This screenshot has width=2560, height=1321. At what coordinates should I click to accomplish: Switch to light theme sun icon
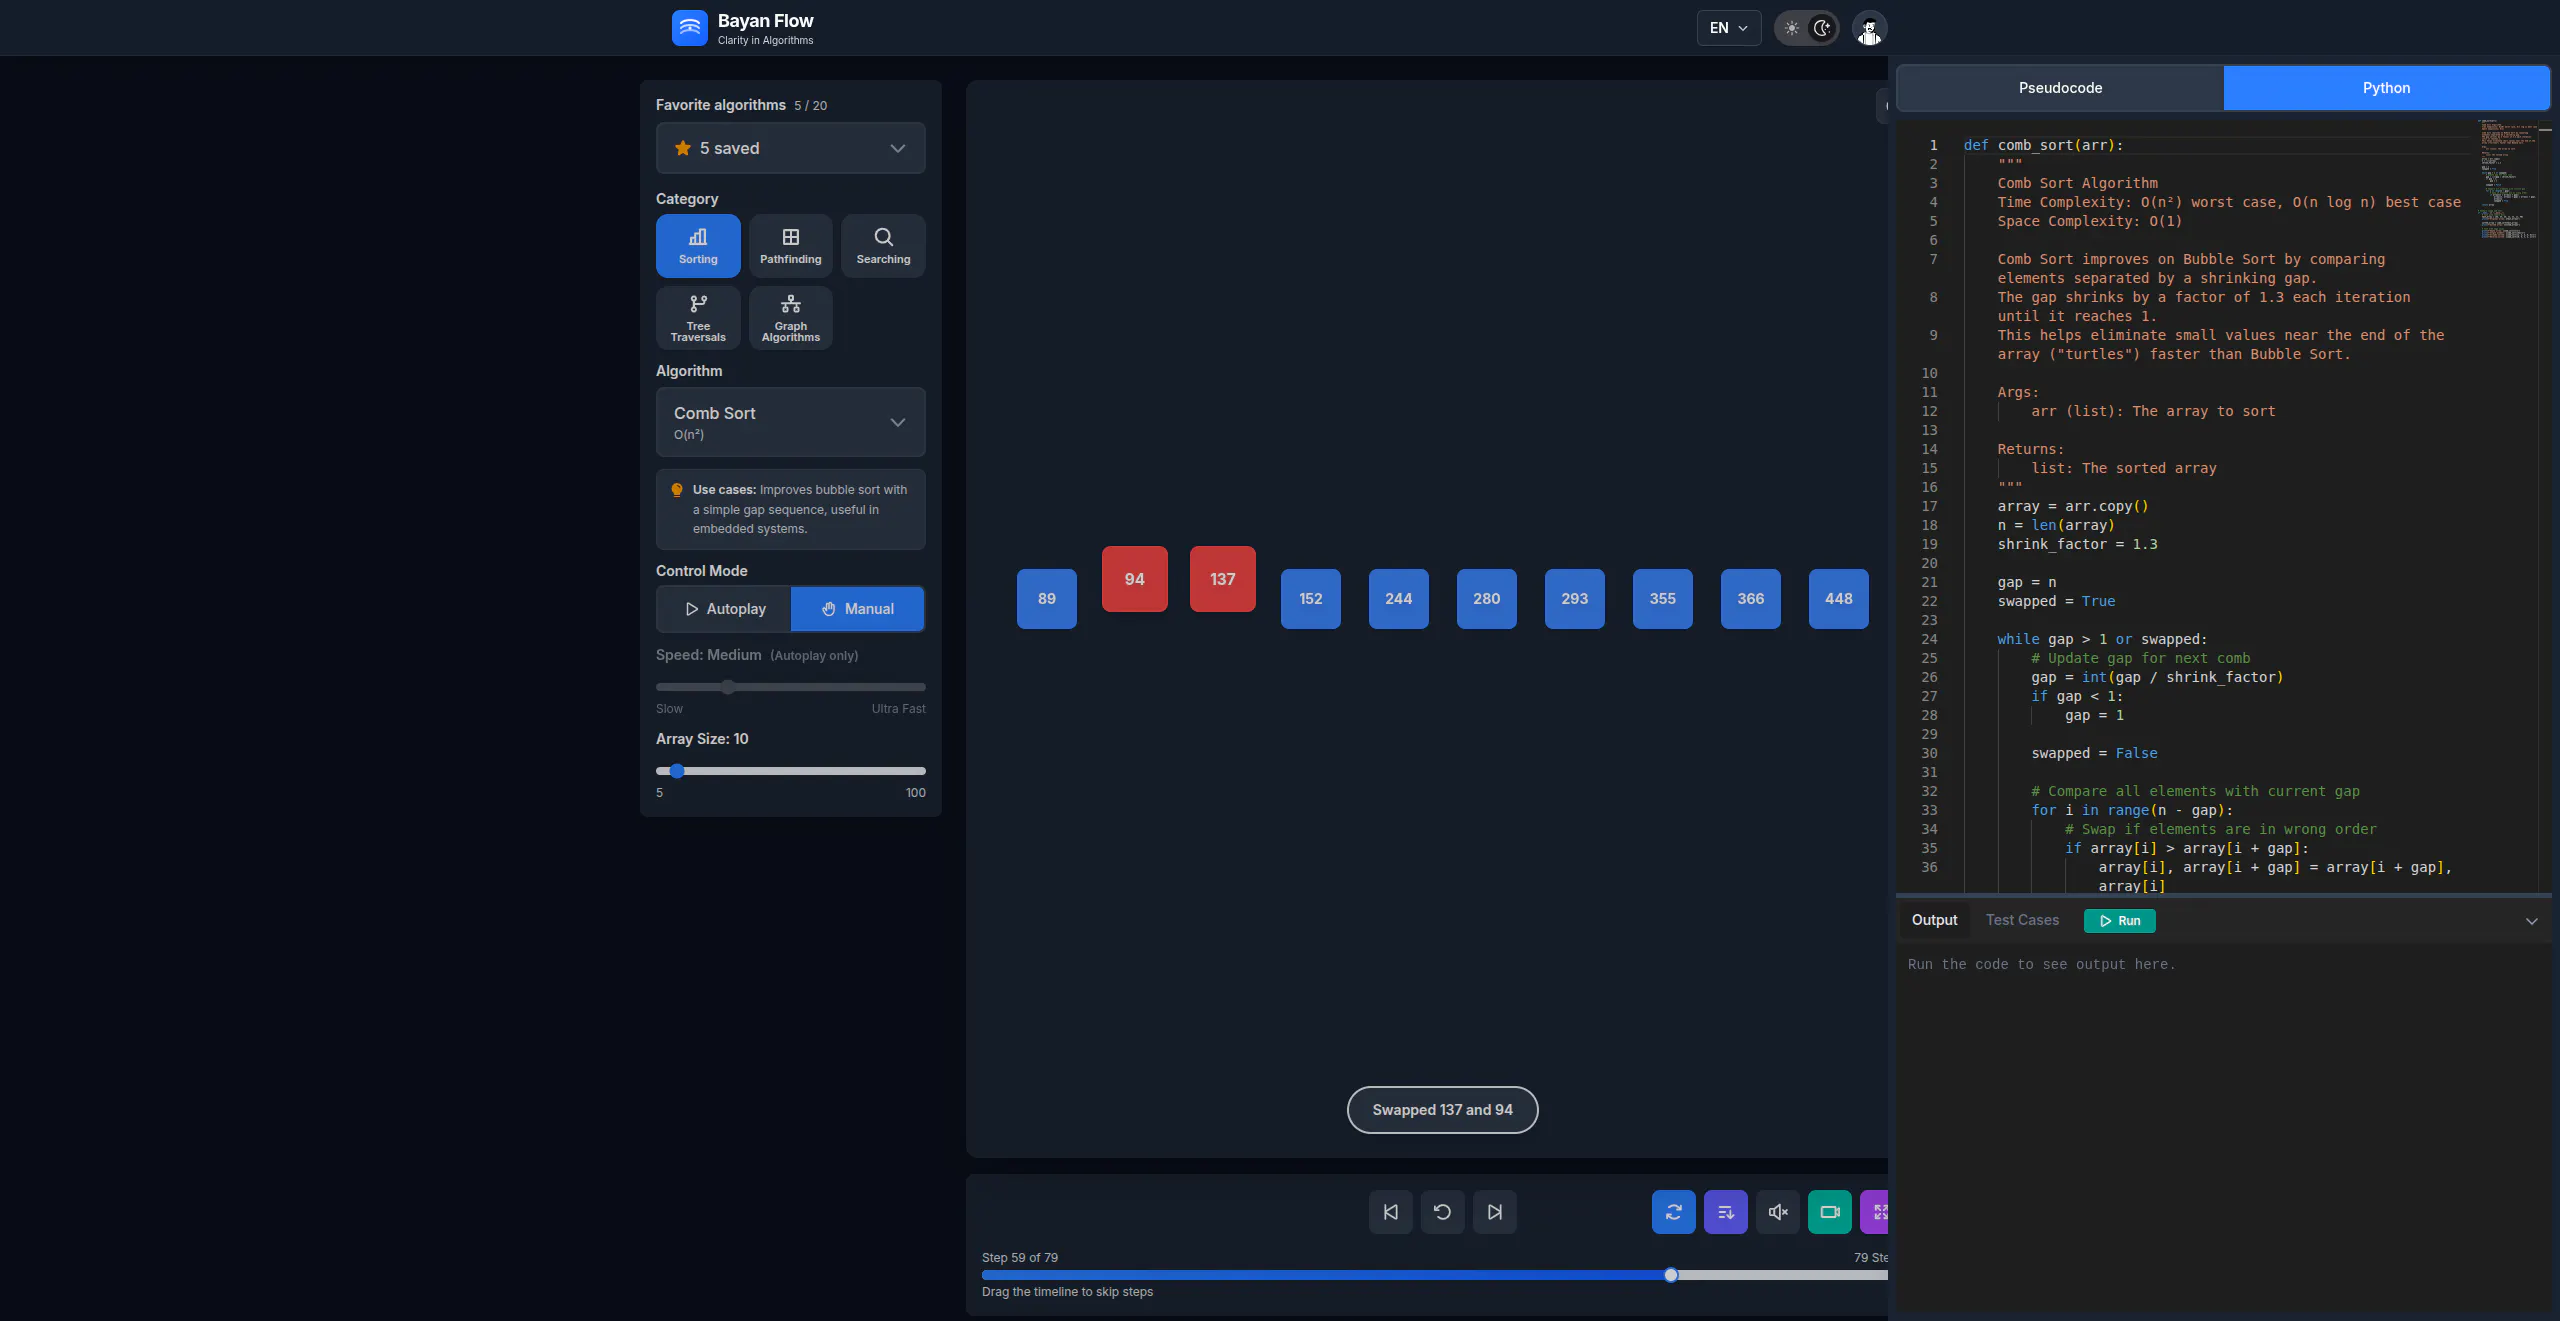[x=1791, y=28]
